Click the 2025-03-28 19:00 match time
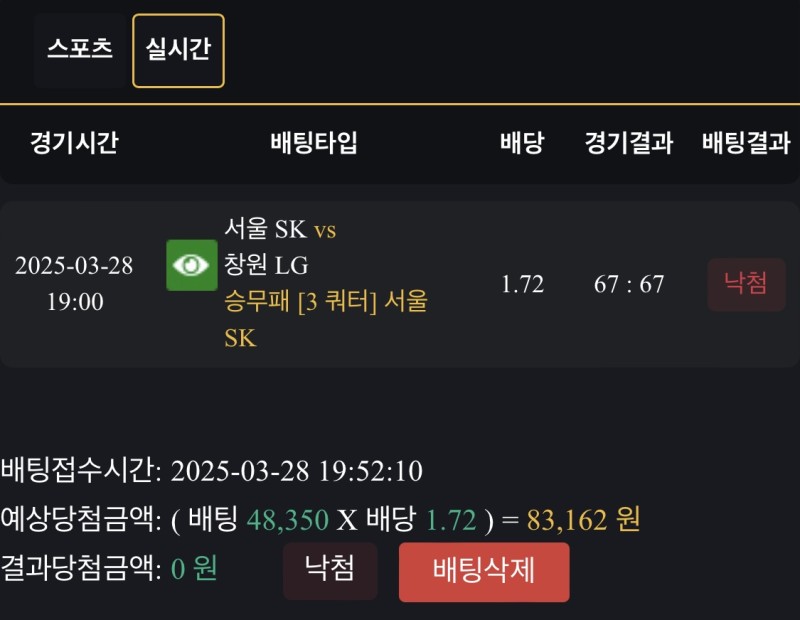The height and width of the screenshot is (620, 800). [74, 283]
